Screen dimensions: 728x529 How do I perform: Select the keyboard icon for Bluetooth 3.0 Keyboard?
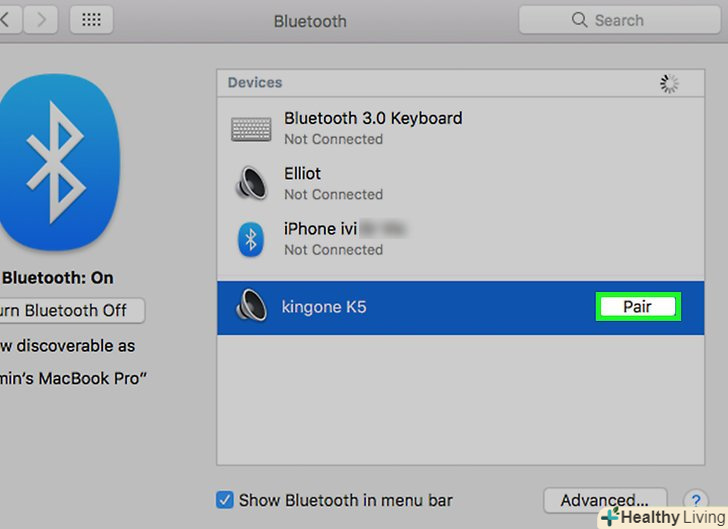point(251,129)
